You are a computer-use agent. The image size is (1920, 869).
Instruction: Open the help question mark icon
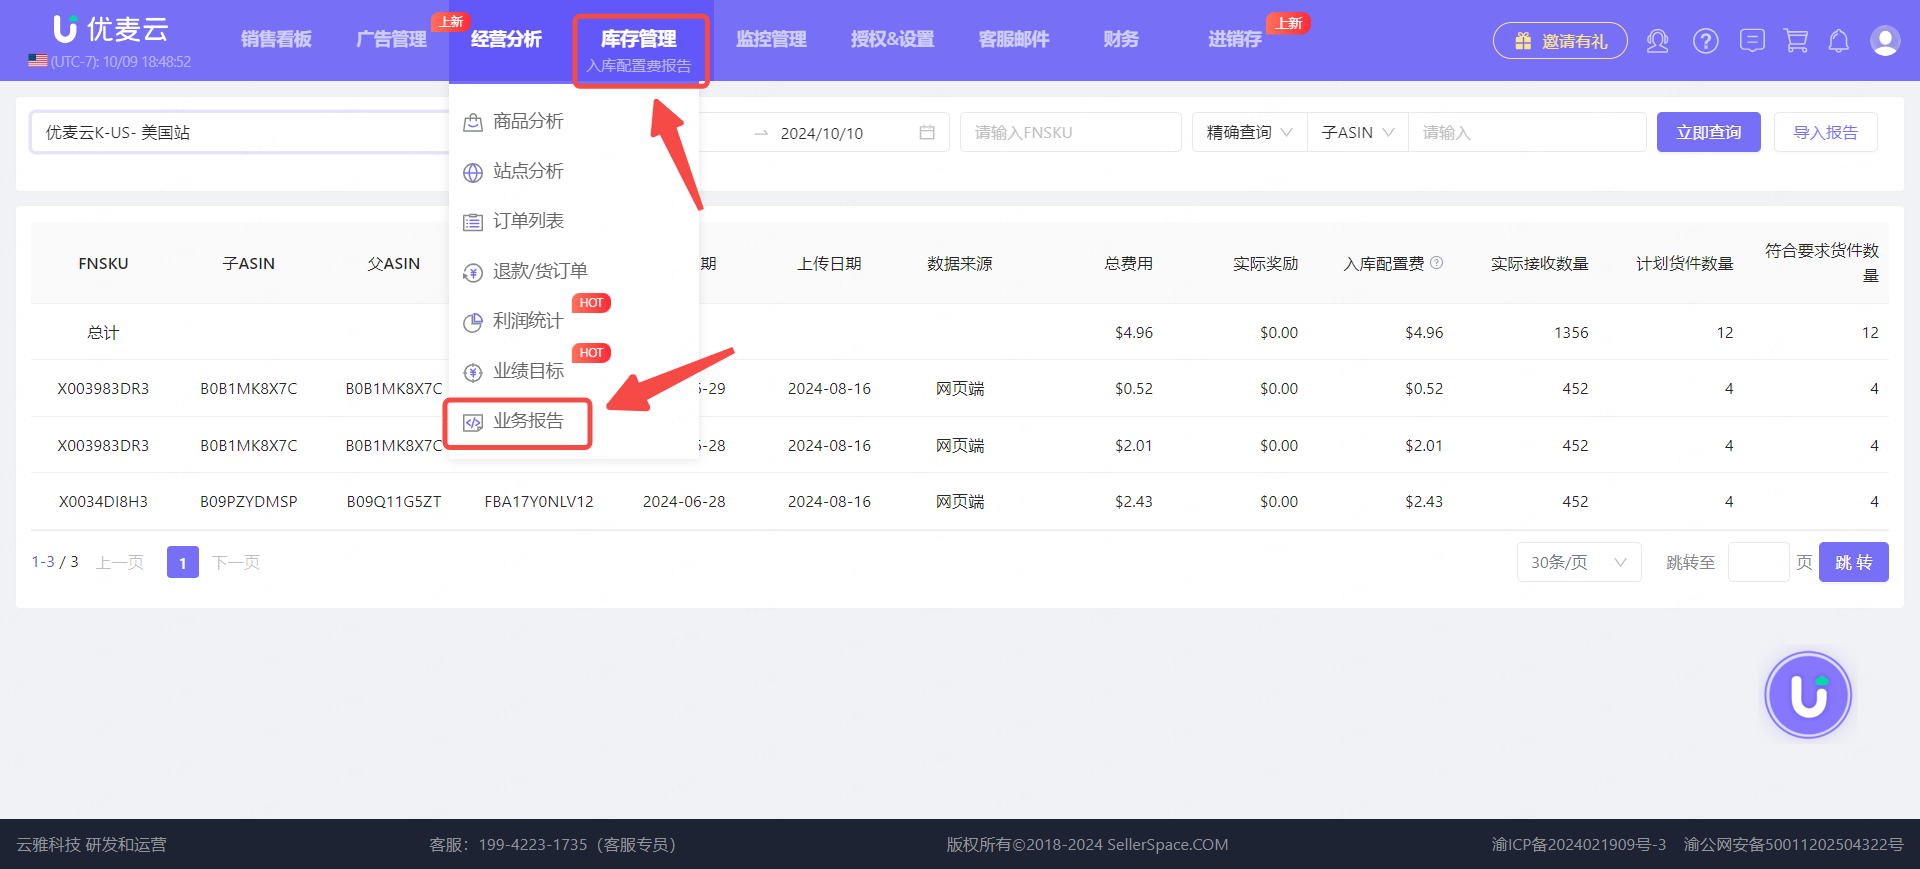click(1705, 41)
